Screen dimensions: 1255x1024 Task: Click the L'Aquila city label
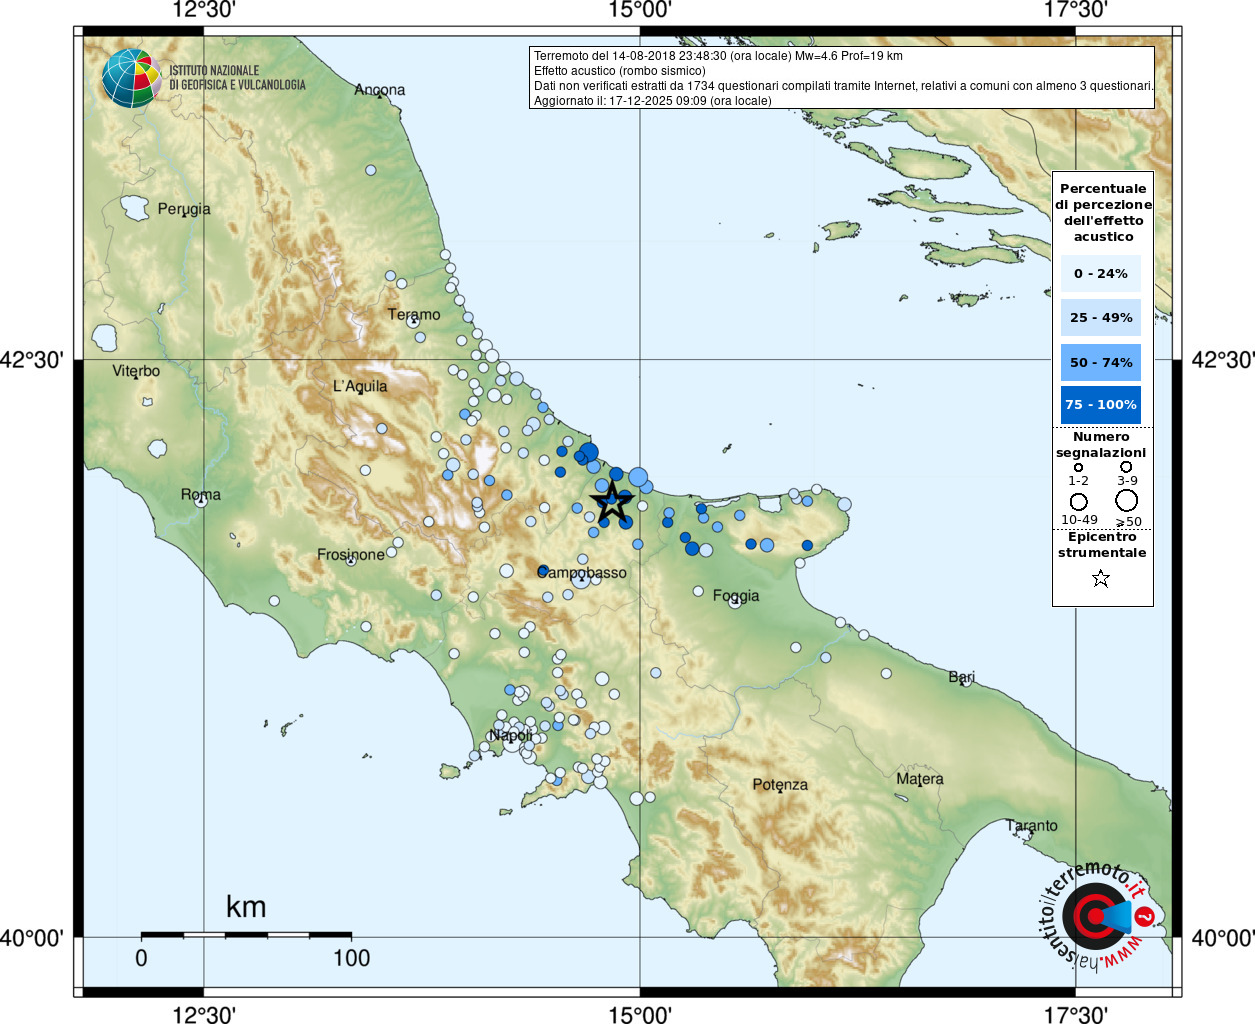click(360, 386)
